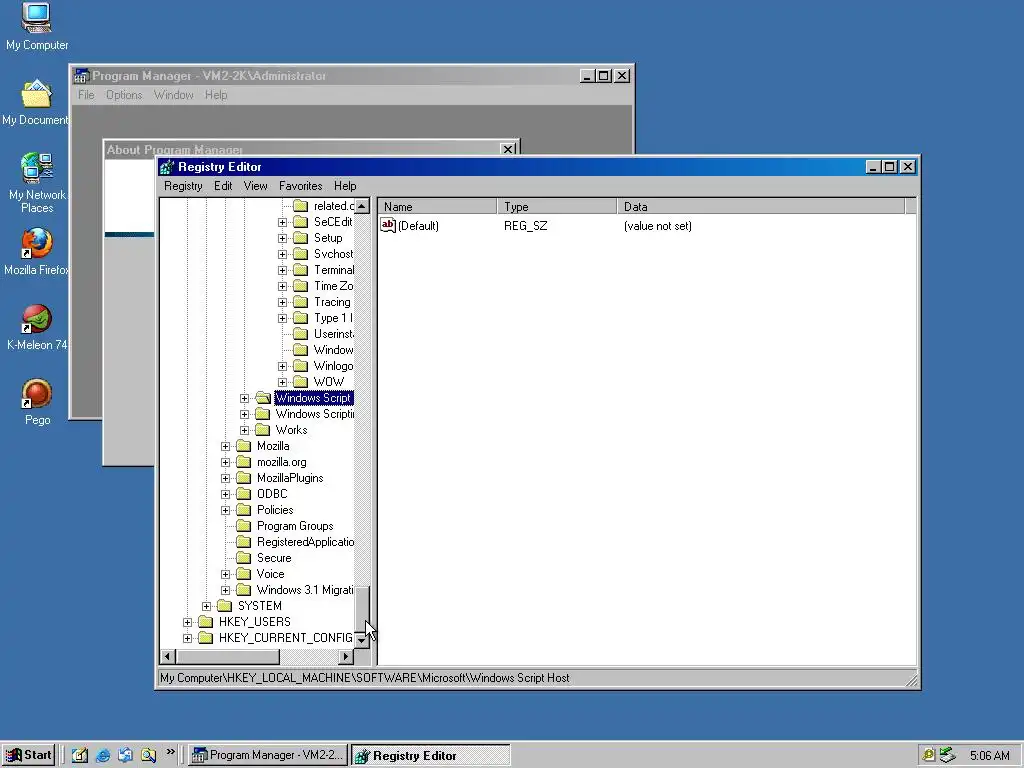The width and height of the screenshot is (1024, 768).
Task: Expand the Winlogon key
Action: pos(282,366)
